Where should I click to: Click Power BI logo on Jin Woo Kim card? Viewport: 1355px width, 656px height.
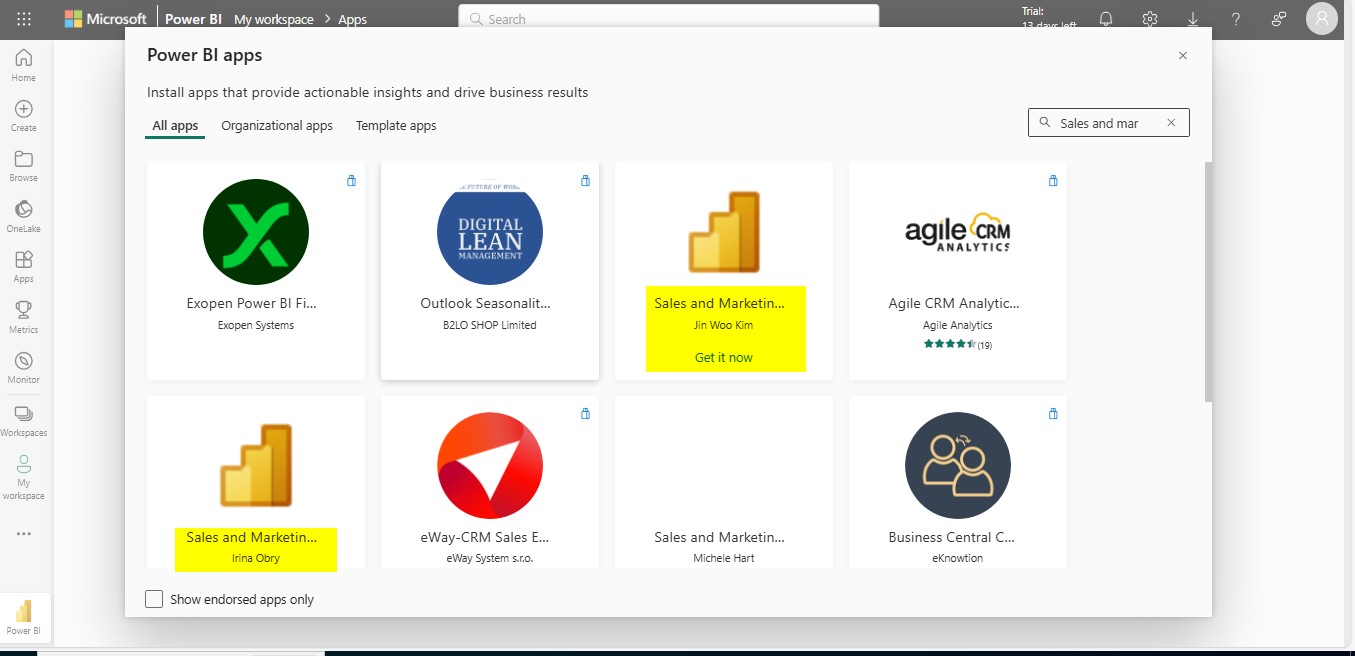tap(724, 232)
